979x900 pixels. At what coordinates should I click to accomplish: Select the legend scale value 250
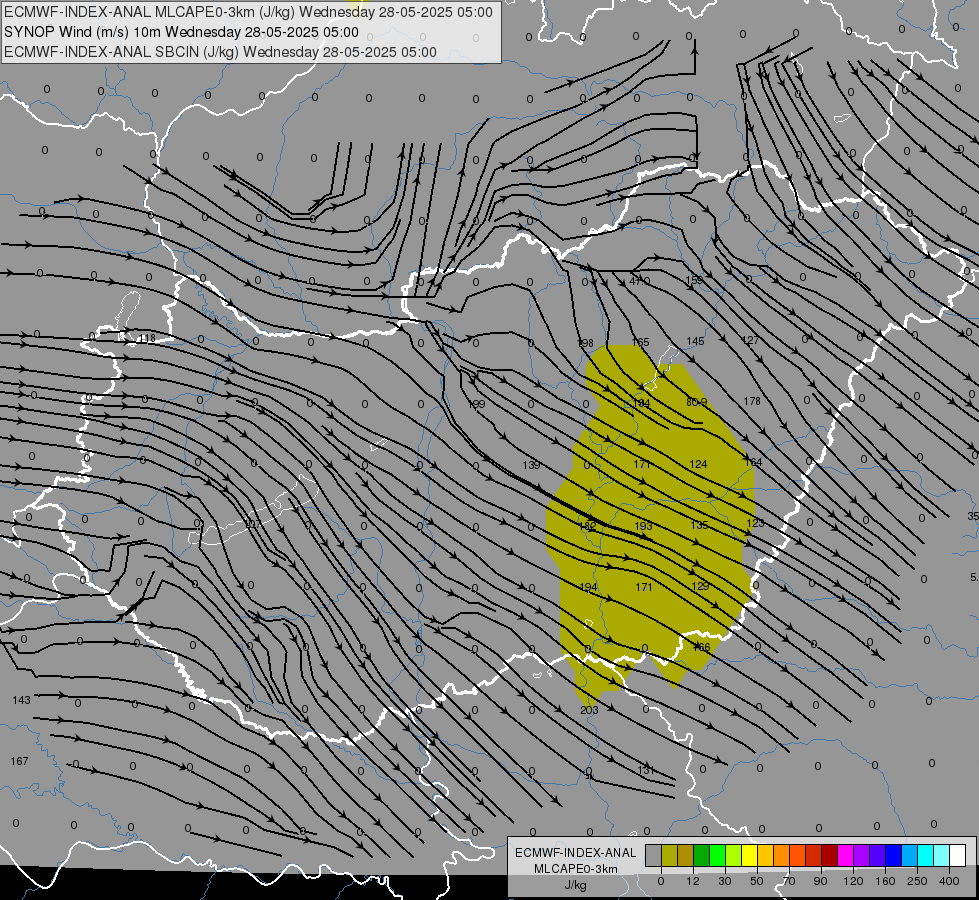[917, 881]
